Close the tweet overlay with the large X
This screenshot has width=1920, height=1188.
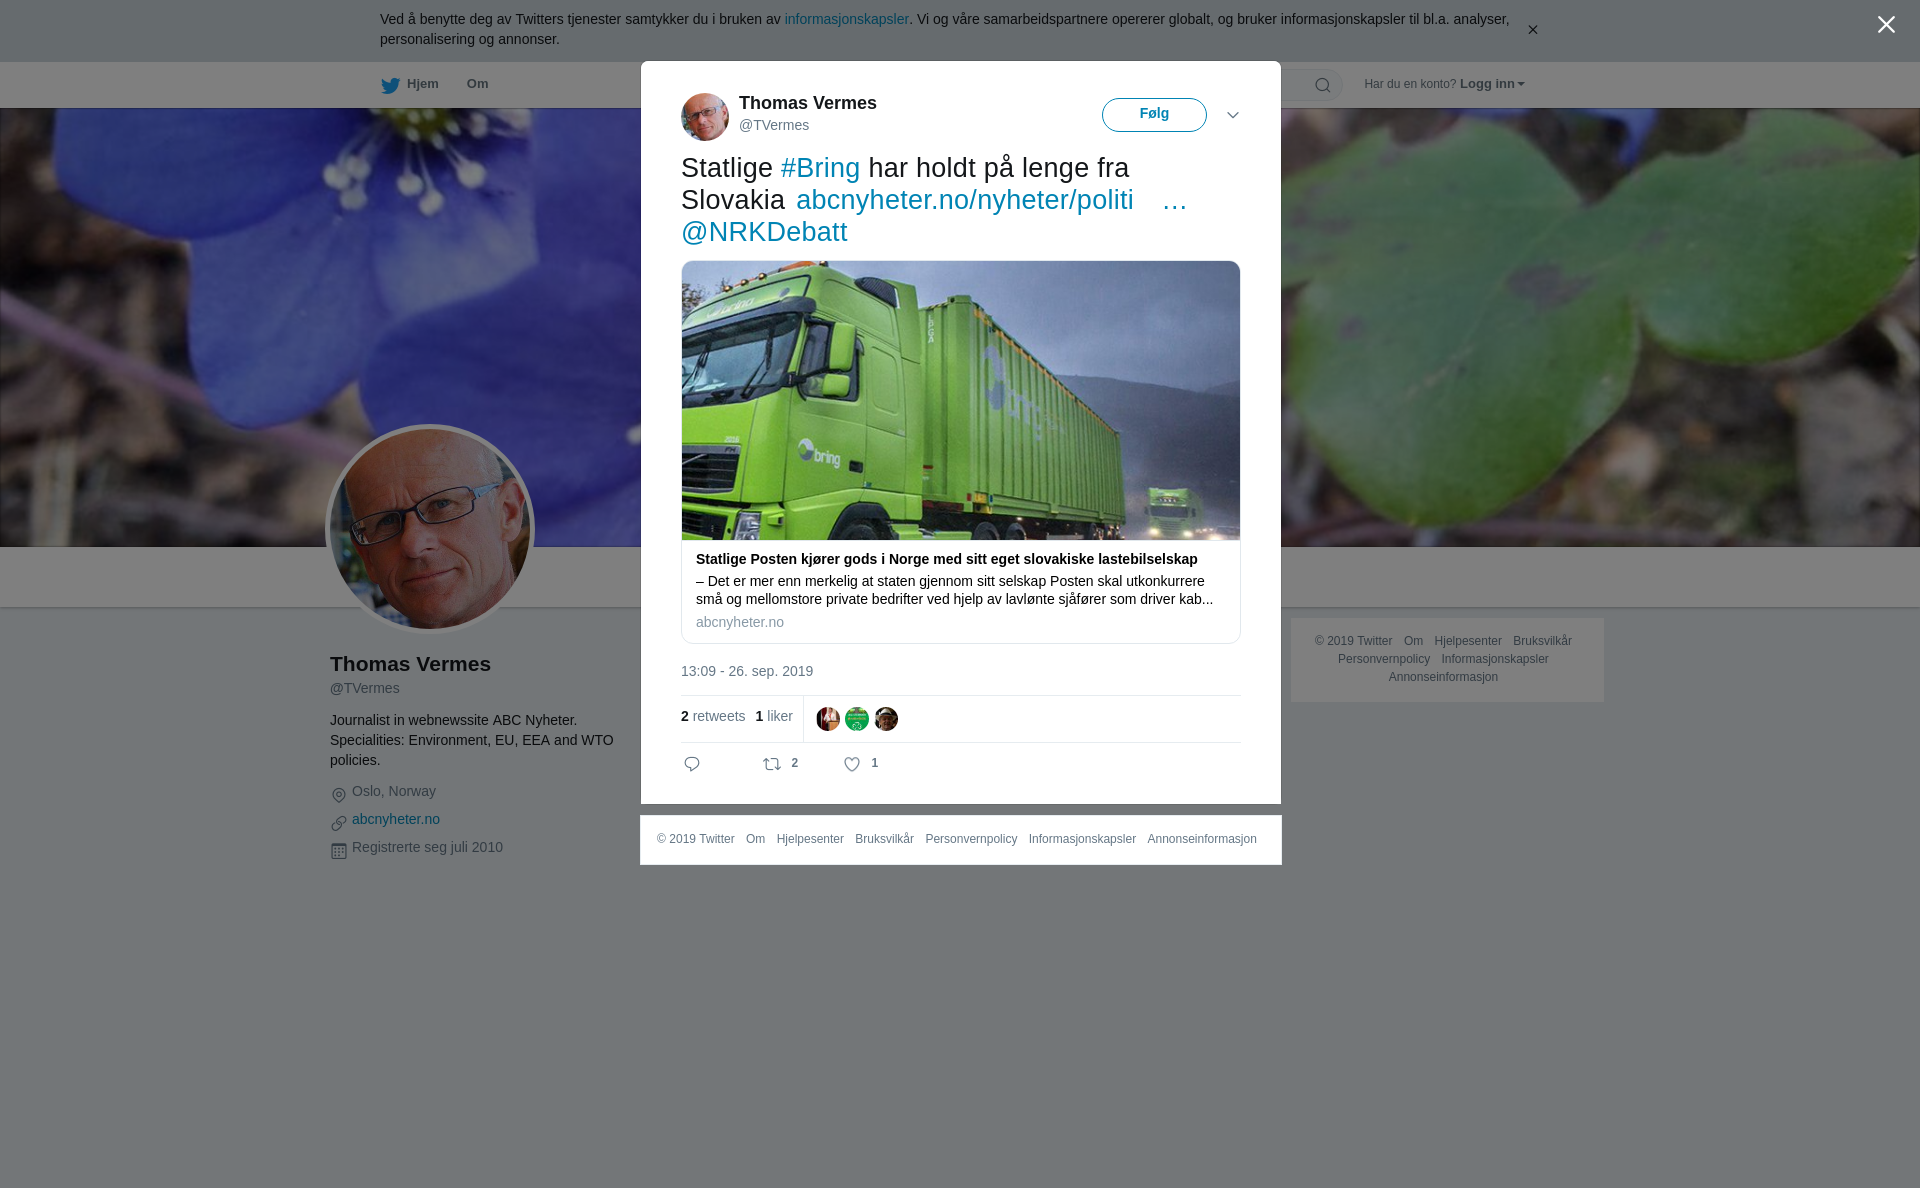tap(1886, 25)
